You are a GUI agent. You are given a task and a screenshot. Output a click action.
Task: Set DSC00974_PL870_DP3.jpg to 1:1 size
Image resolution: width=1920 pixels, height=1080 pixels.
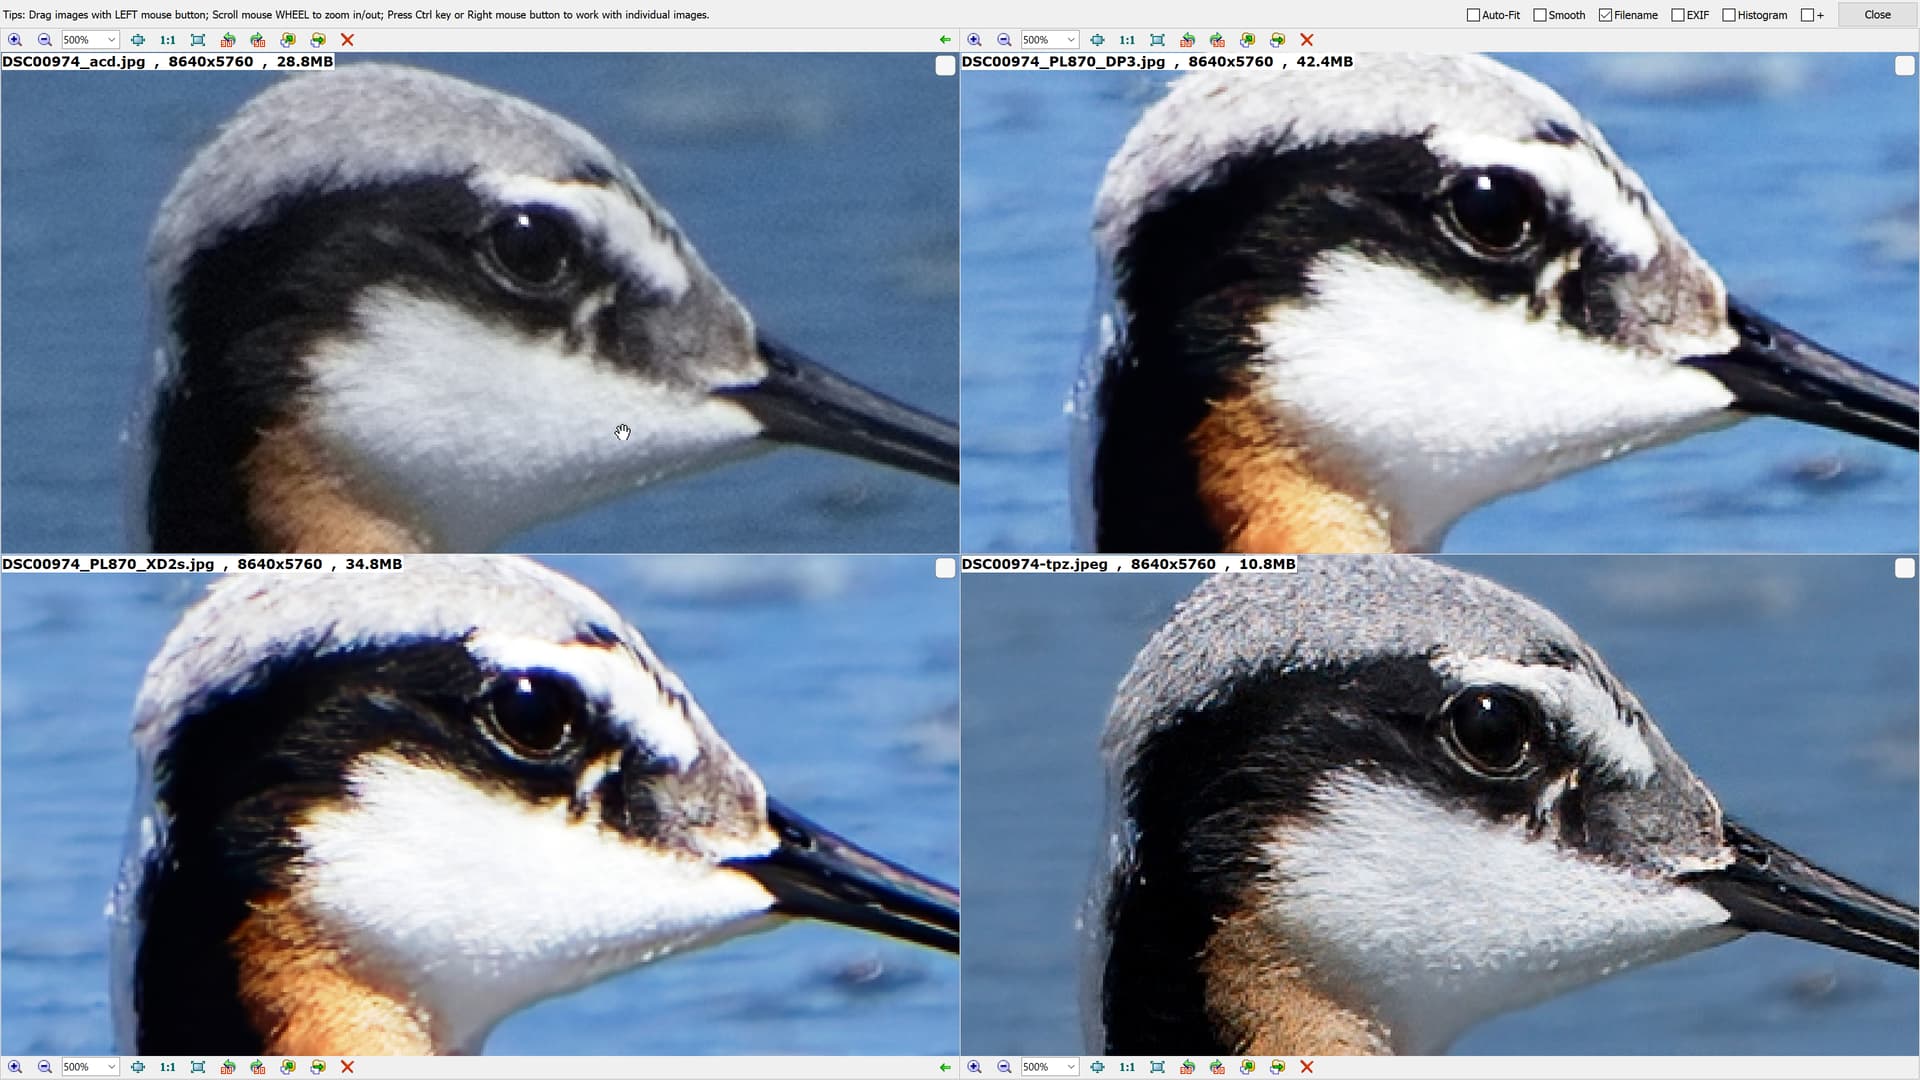coord(1127,40)
